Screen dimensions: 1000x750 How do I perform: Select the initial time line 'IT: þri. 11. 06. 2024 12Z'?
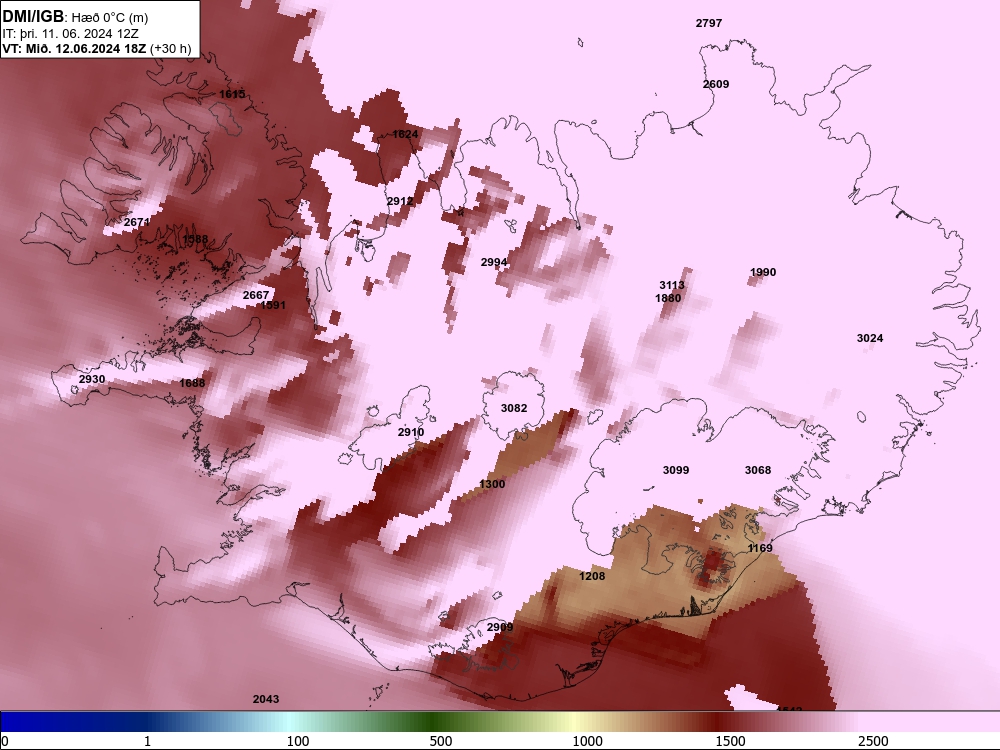click(x=70, y=34)
